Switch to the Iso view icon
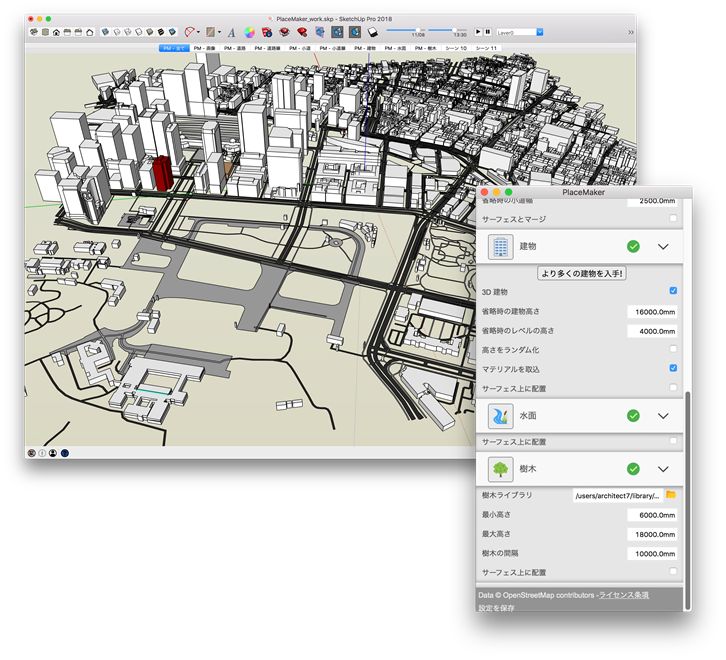This screenshot has height=660, width=726. click(x=34, y=32)
